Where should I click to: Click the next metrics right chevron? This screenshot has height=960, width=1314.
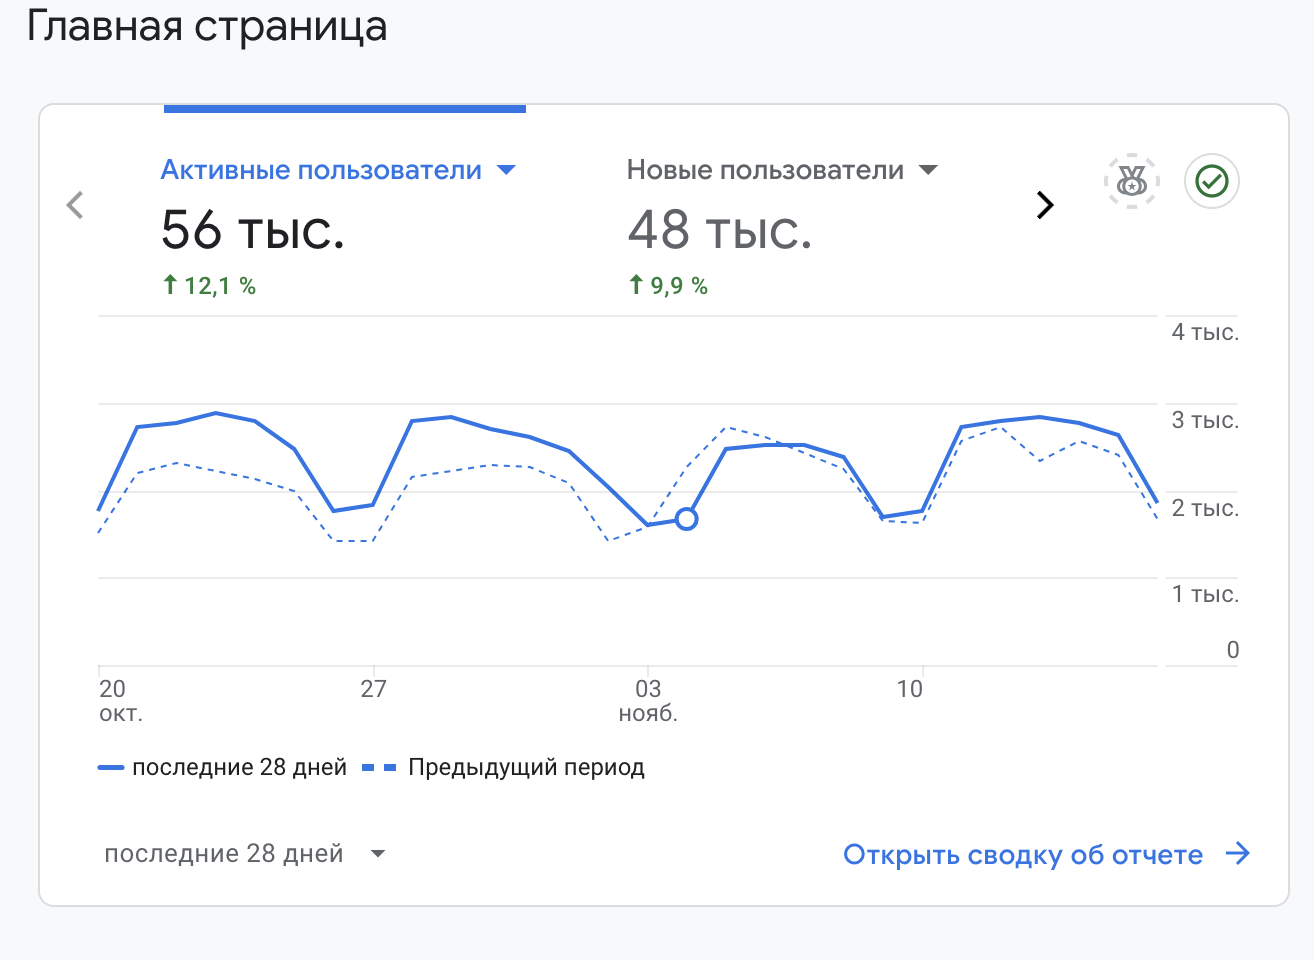point(1045,205)
